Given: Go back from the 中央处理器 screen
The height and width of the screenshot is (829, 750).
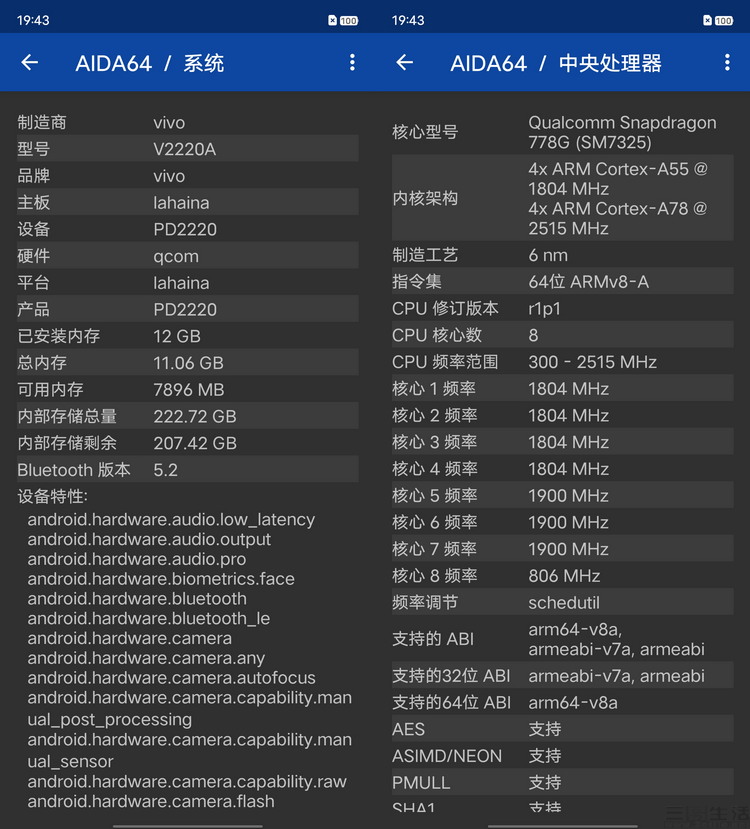Looking at the screenshot, I should [405, 63].
